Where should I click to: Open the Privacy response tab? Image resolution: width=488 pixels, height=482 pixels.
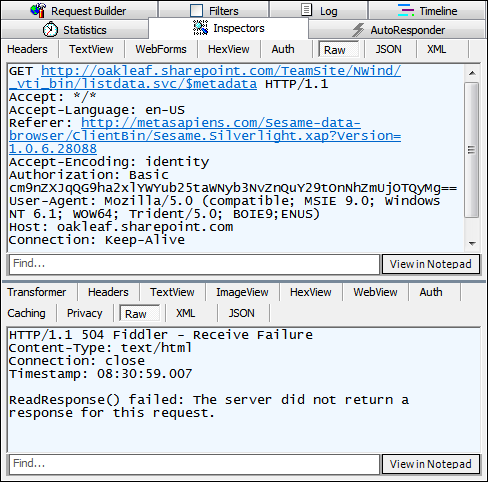pos(84,313)
